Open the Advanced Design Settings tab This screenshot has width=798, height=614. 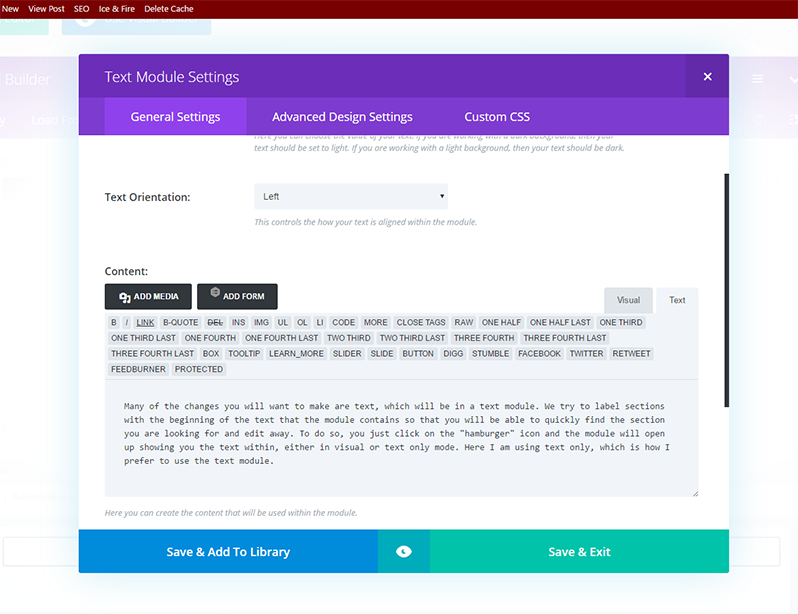pos(342,117)
